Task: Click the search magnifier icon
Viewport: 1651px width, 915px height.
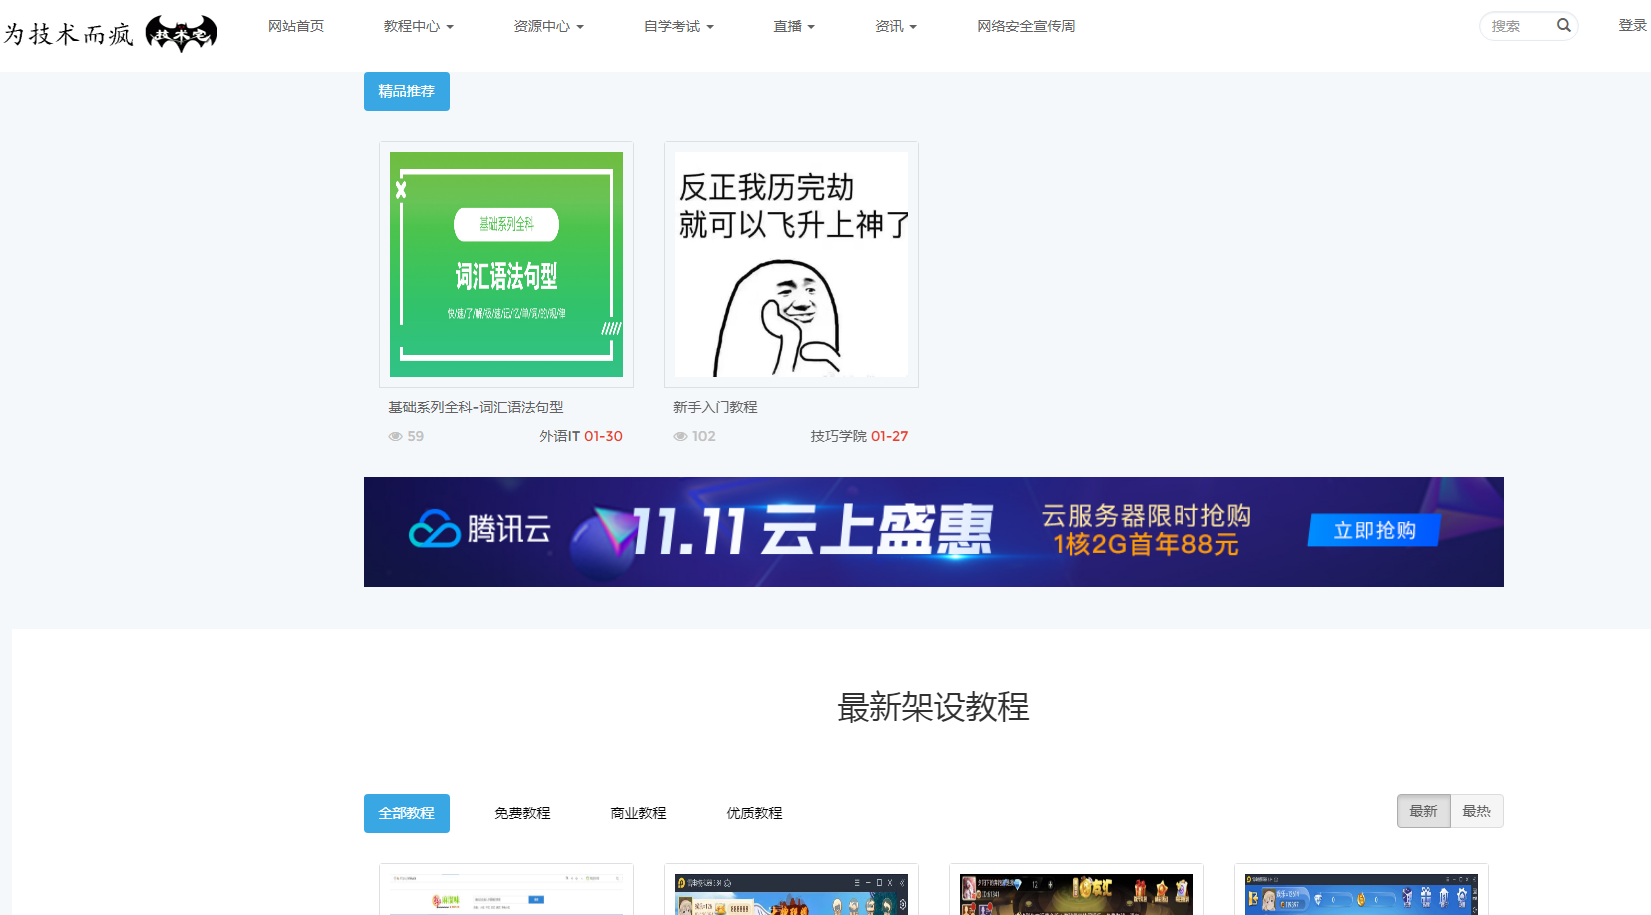Action: click(x=1563, y=26)
